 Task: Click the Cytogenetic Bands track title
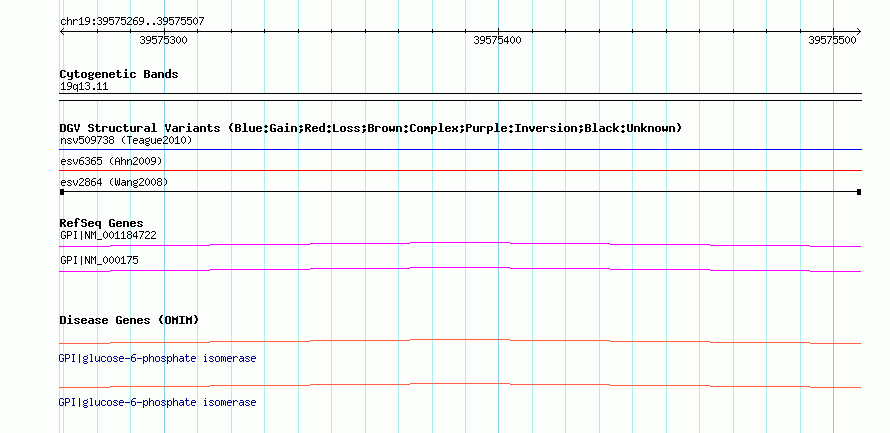point(119,74)
